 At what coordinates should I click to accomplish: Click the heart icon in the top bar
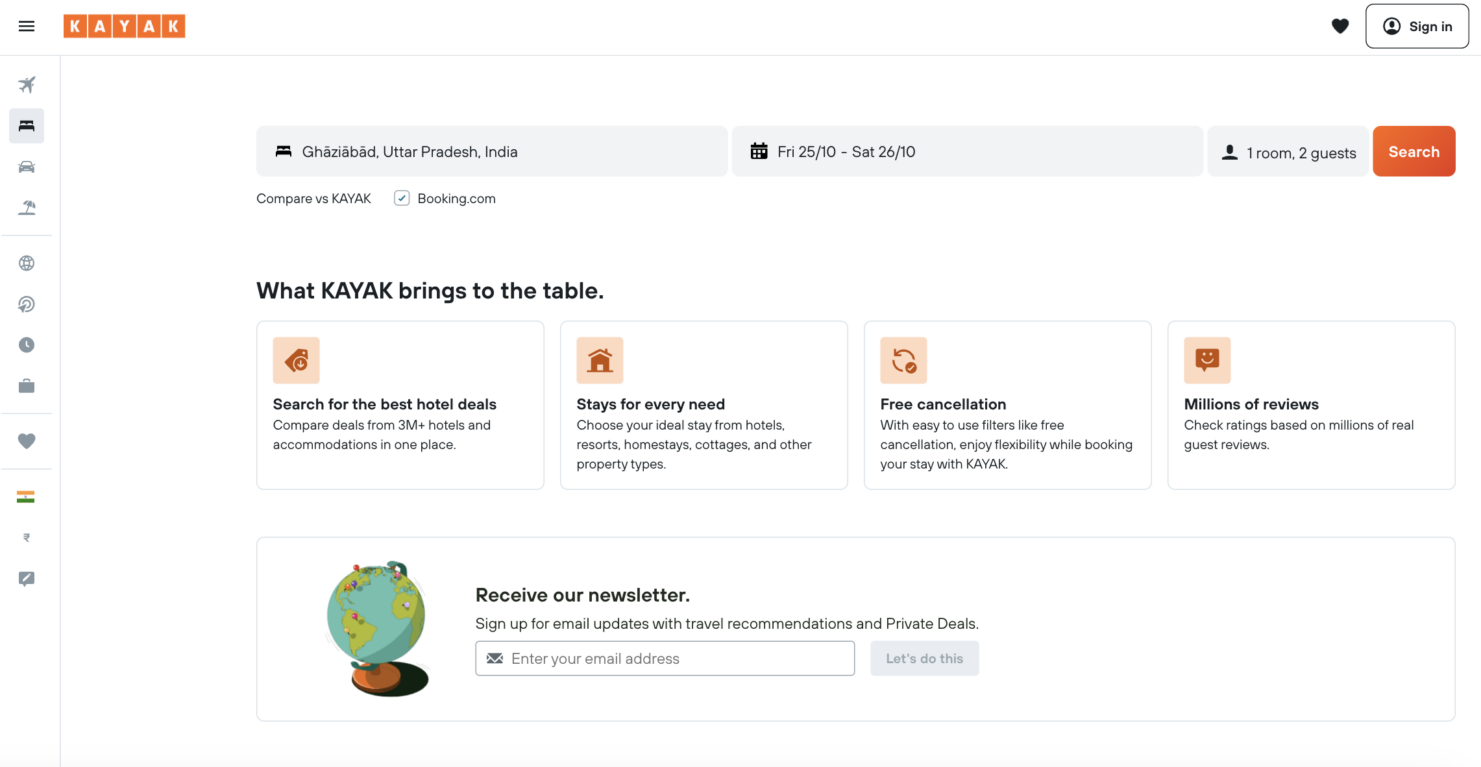pos(1340,26)
